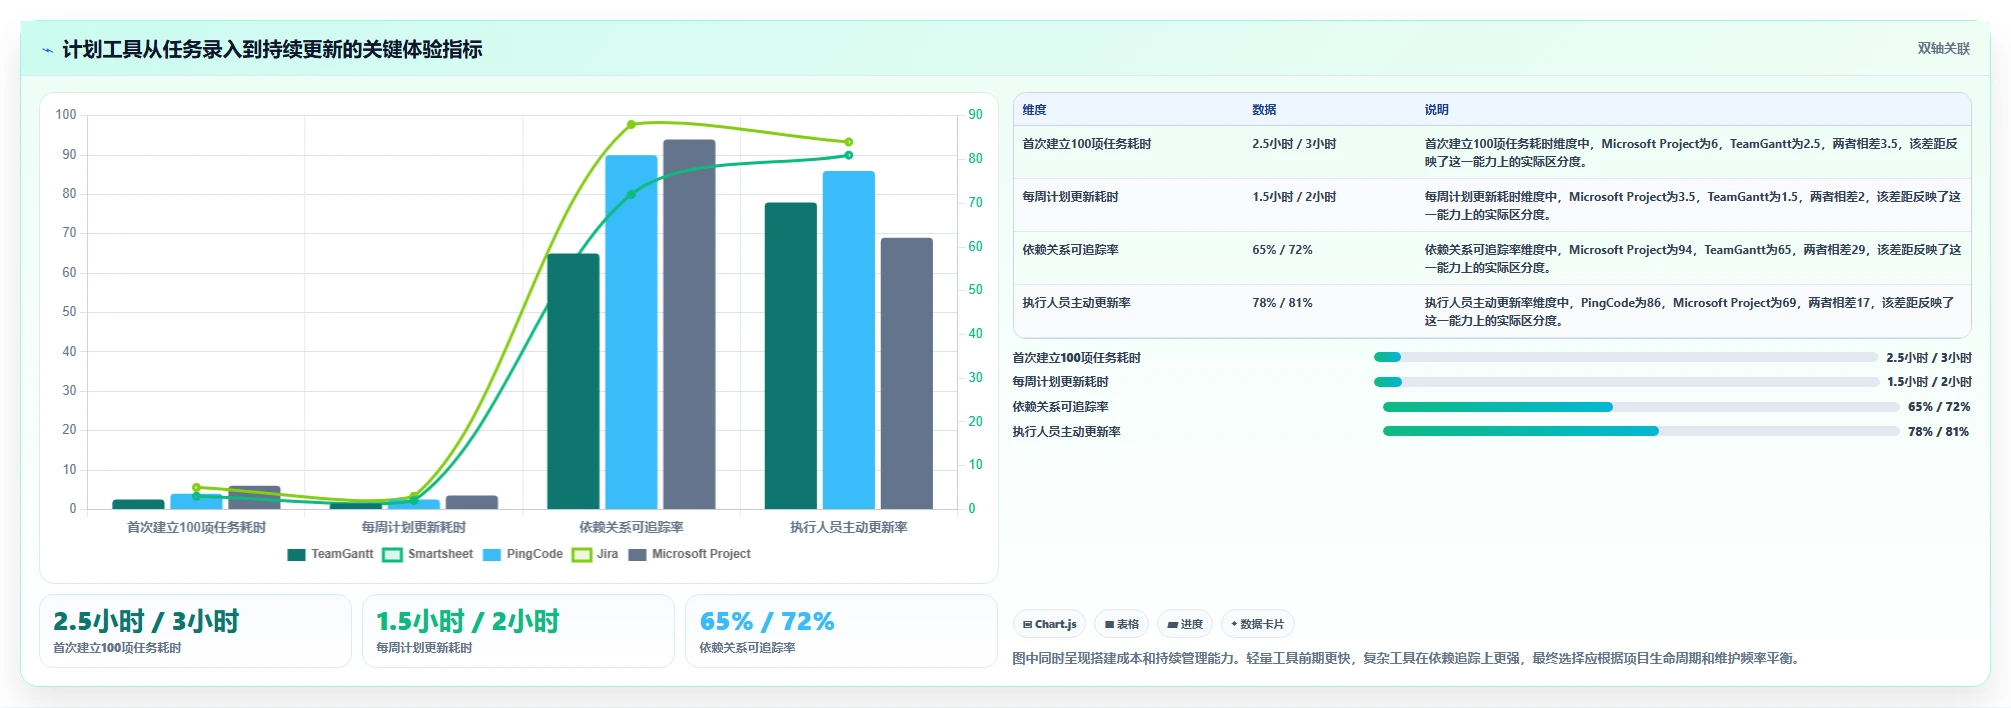Click TeamGantt bar in 依赖关系可追踪率 group
The width and height of the screenshot is (2011, 708).
point(573,381)
